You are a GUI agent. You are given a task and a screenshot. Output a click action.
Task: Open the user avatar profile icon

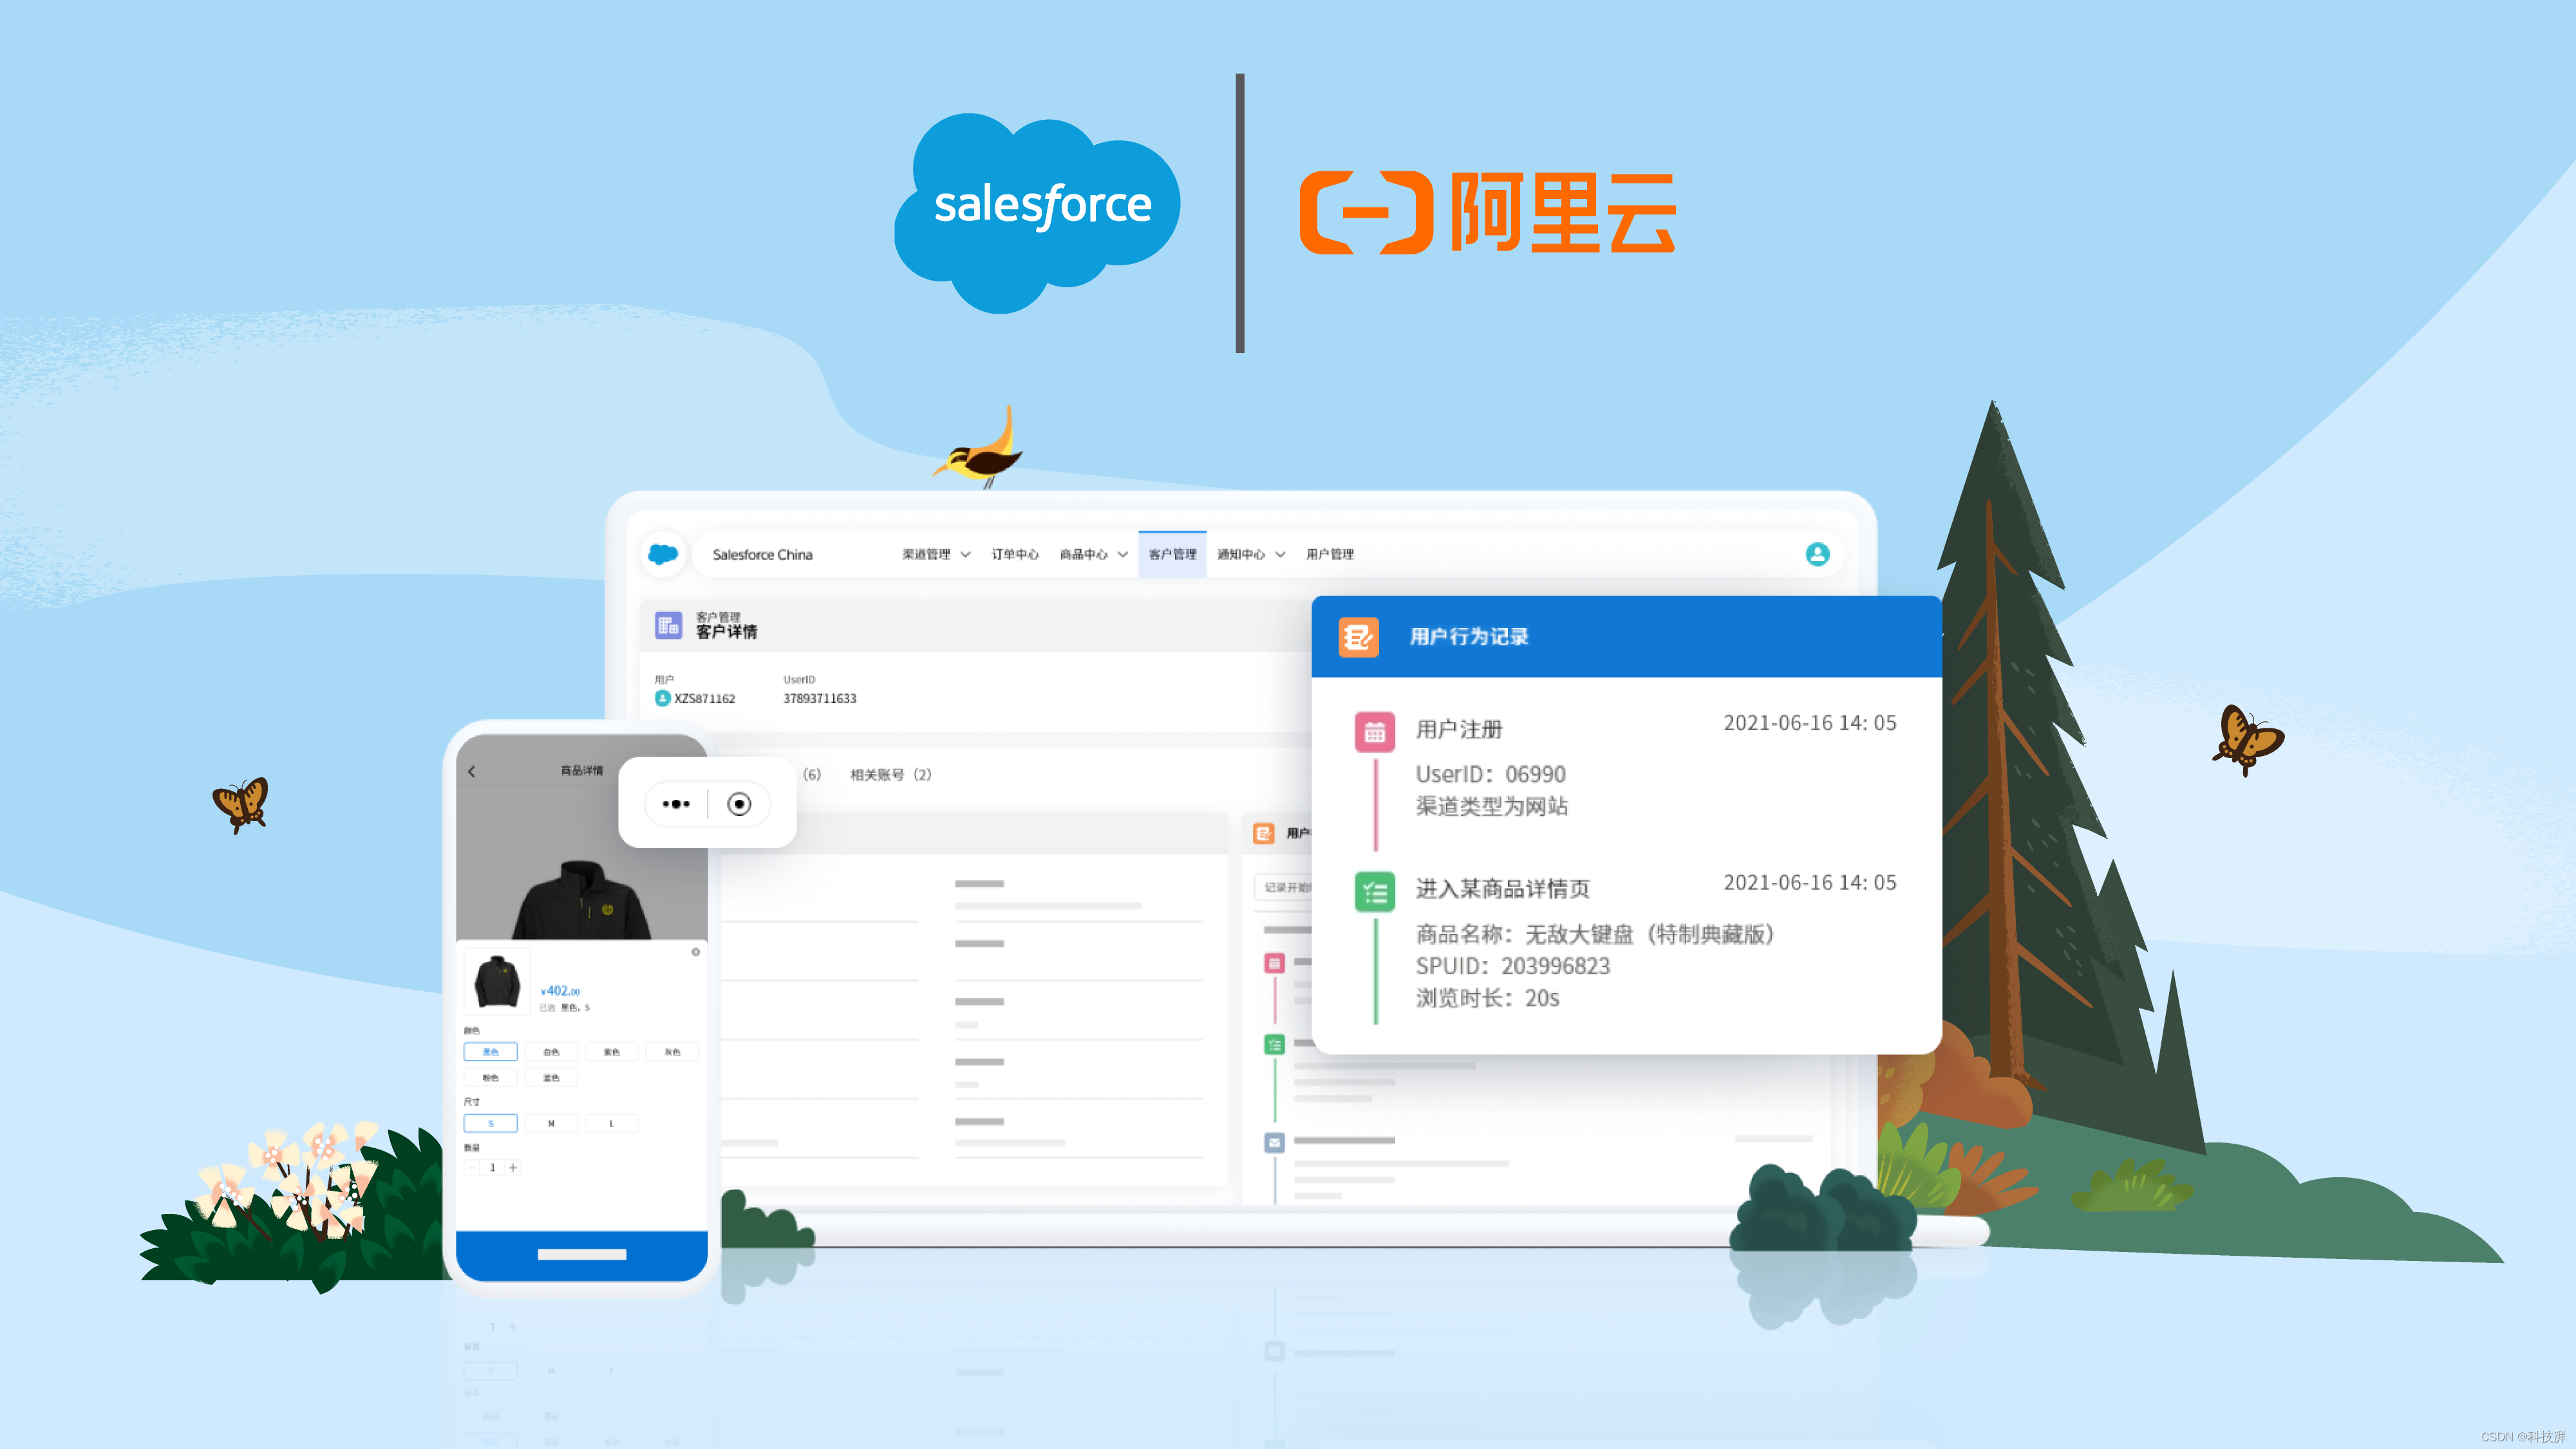(x=1817, y=554)
